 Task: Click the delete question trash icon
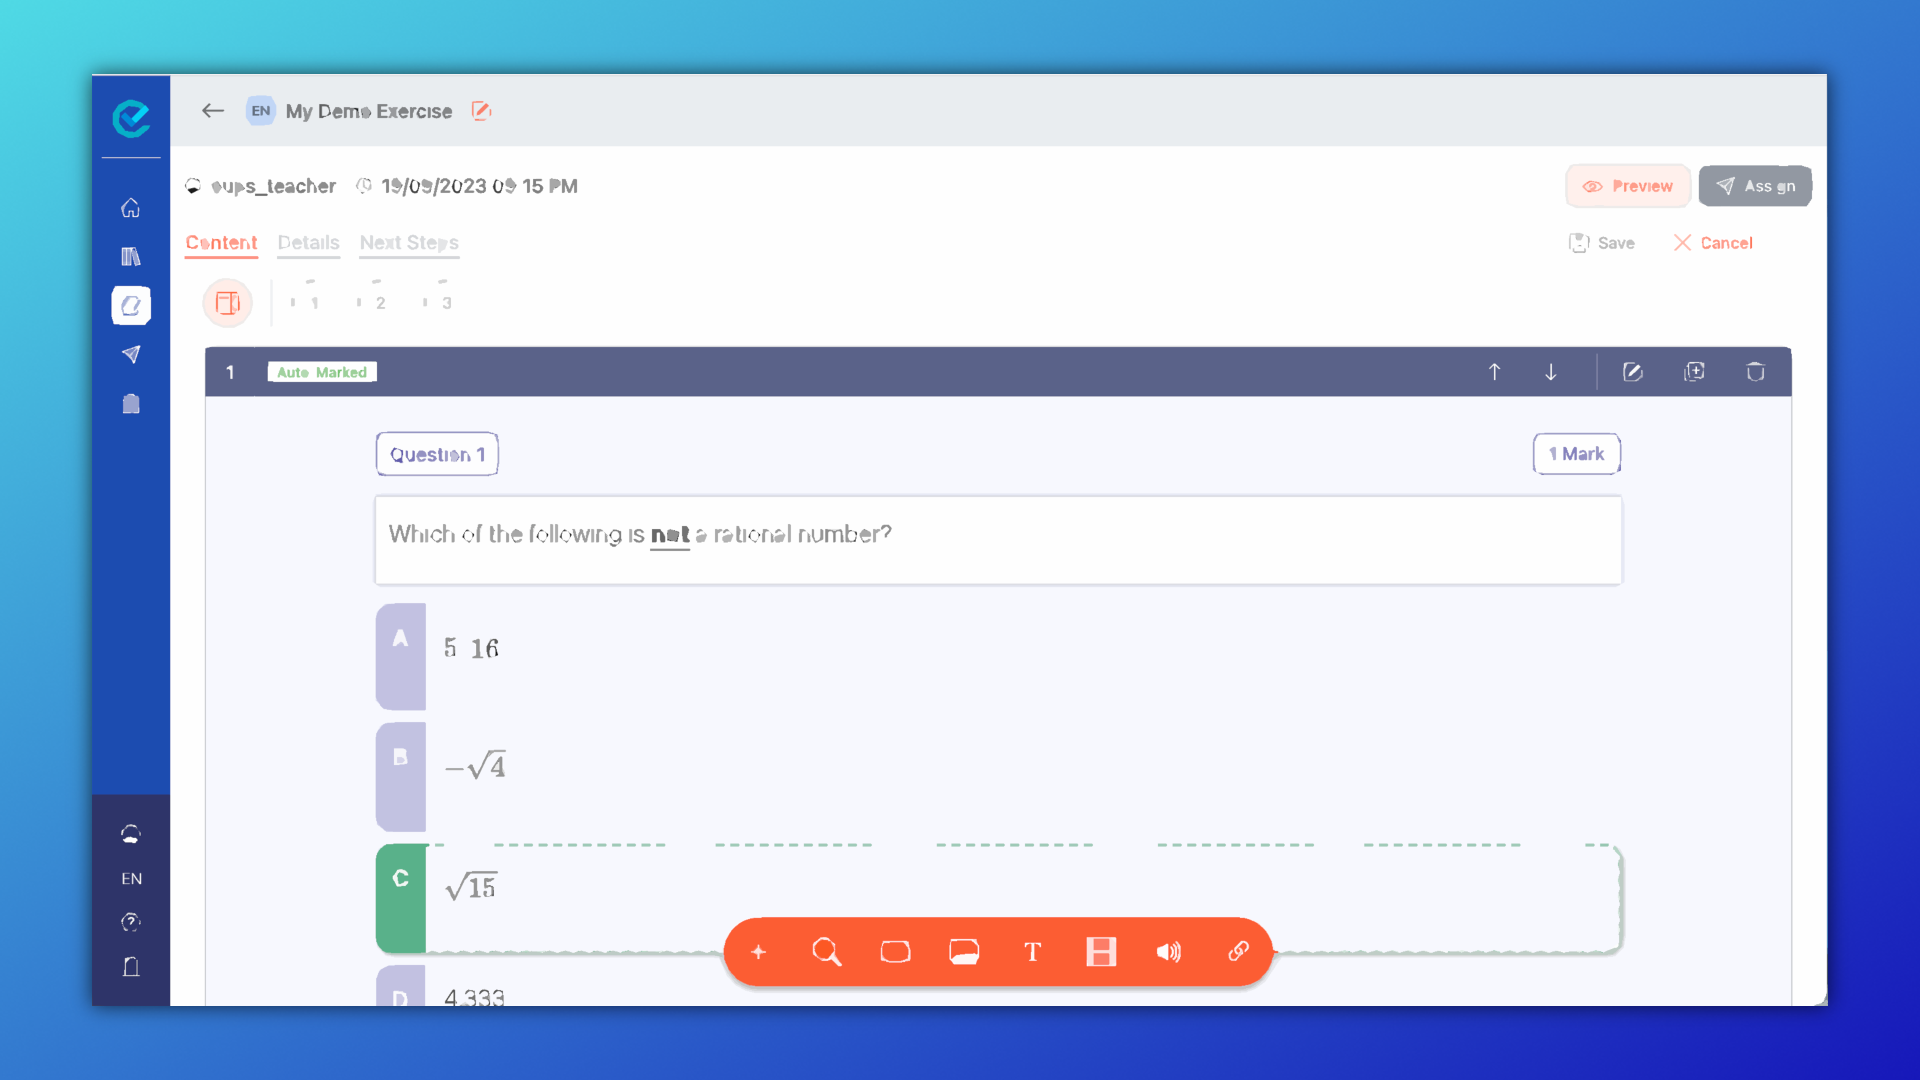pyautogui.click(x=1756, y=372)
